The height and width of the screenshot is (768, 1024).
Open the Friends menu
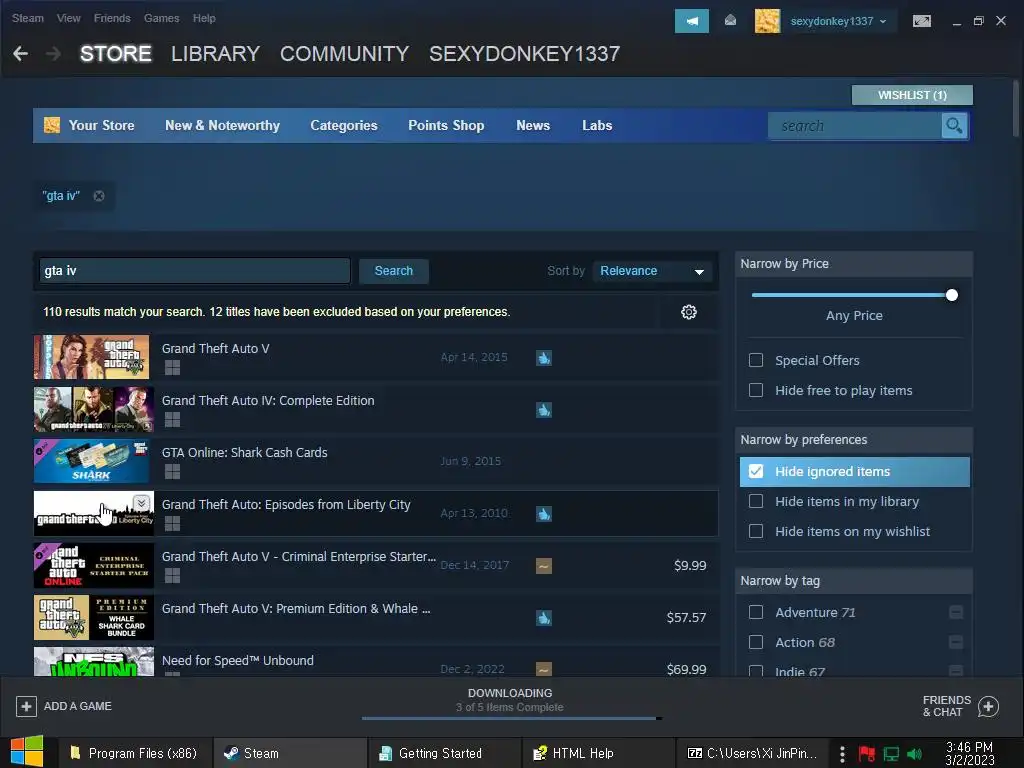[112, 18]
